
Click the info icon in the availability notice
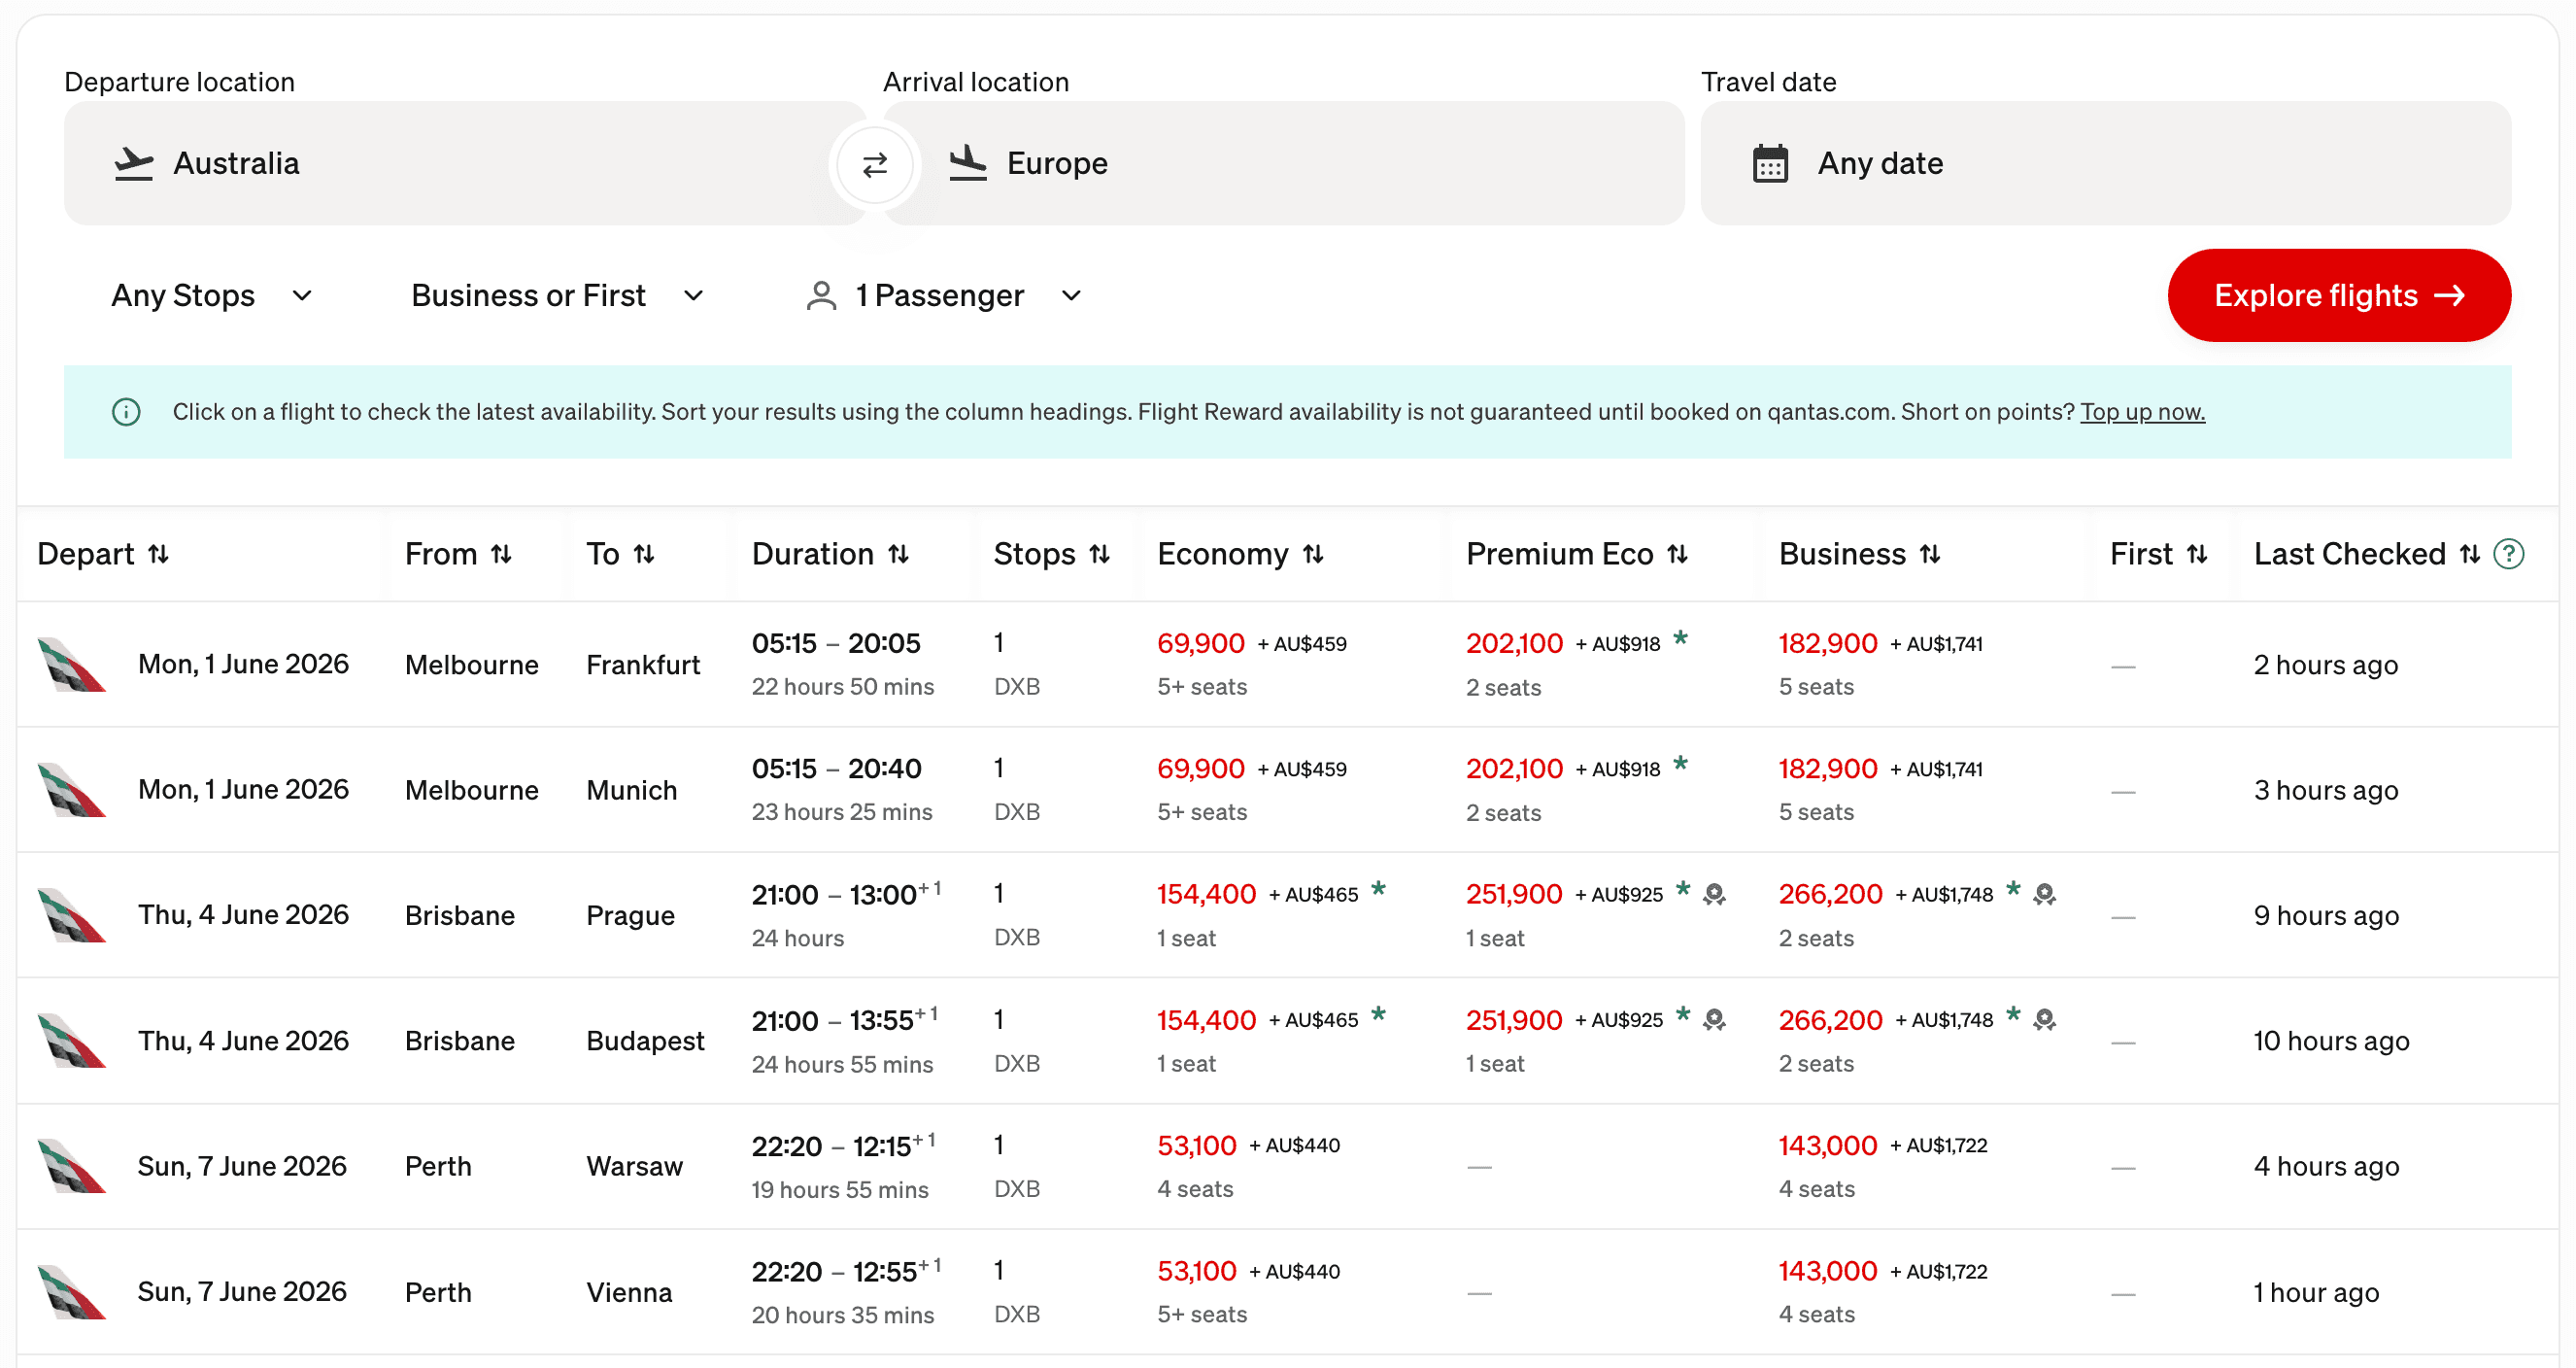pos(126,412)
